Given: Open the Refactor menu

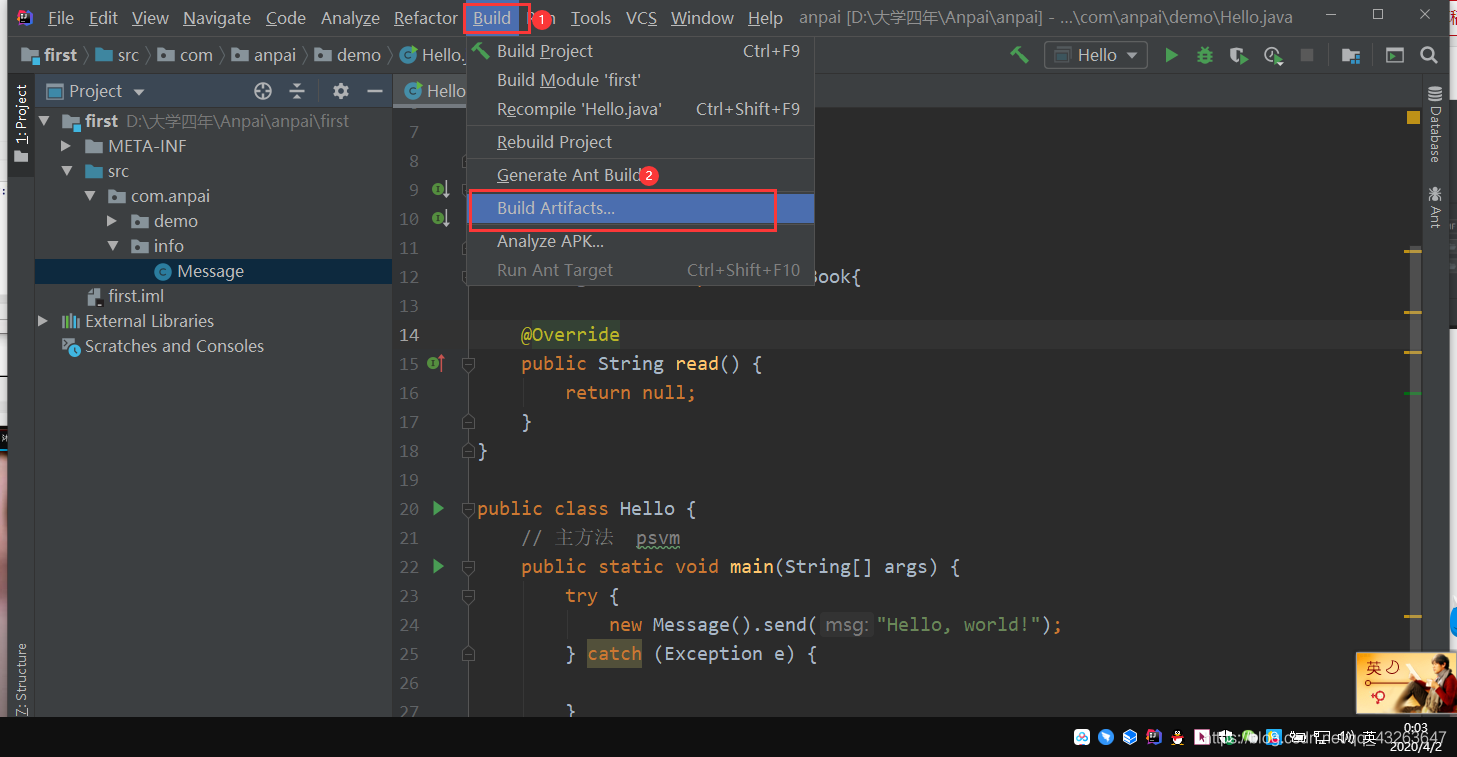Looking at the screenshot, I should point(425,18).
